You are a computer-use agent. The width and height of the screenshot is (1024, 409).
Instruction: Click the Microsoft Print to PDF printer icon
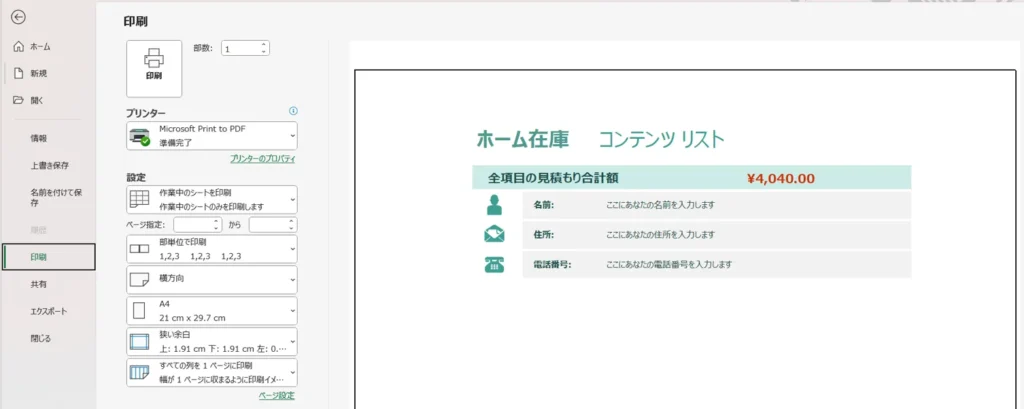tap(140, 137)
